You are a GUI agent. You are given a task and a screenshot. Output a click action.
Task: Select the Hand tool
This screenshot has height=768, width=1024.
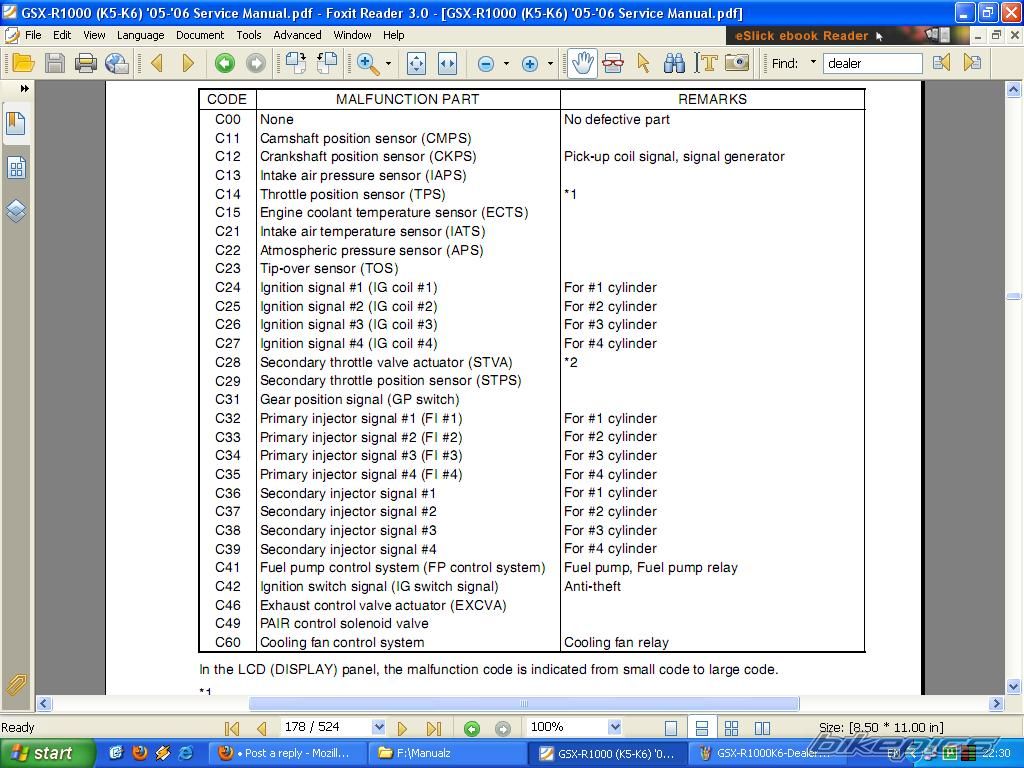[x=582, y=63]
